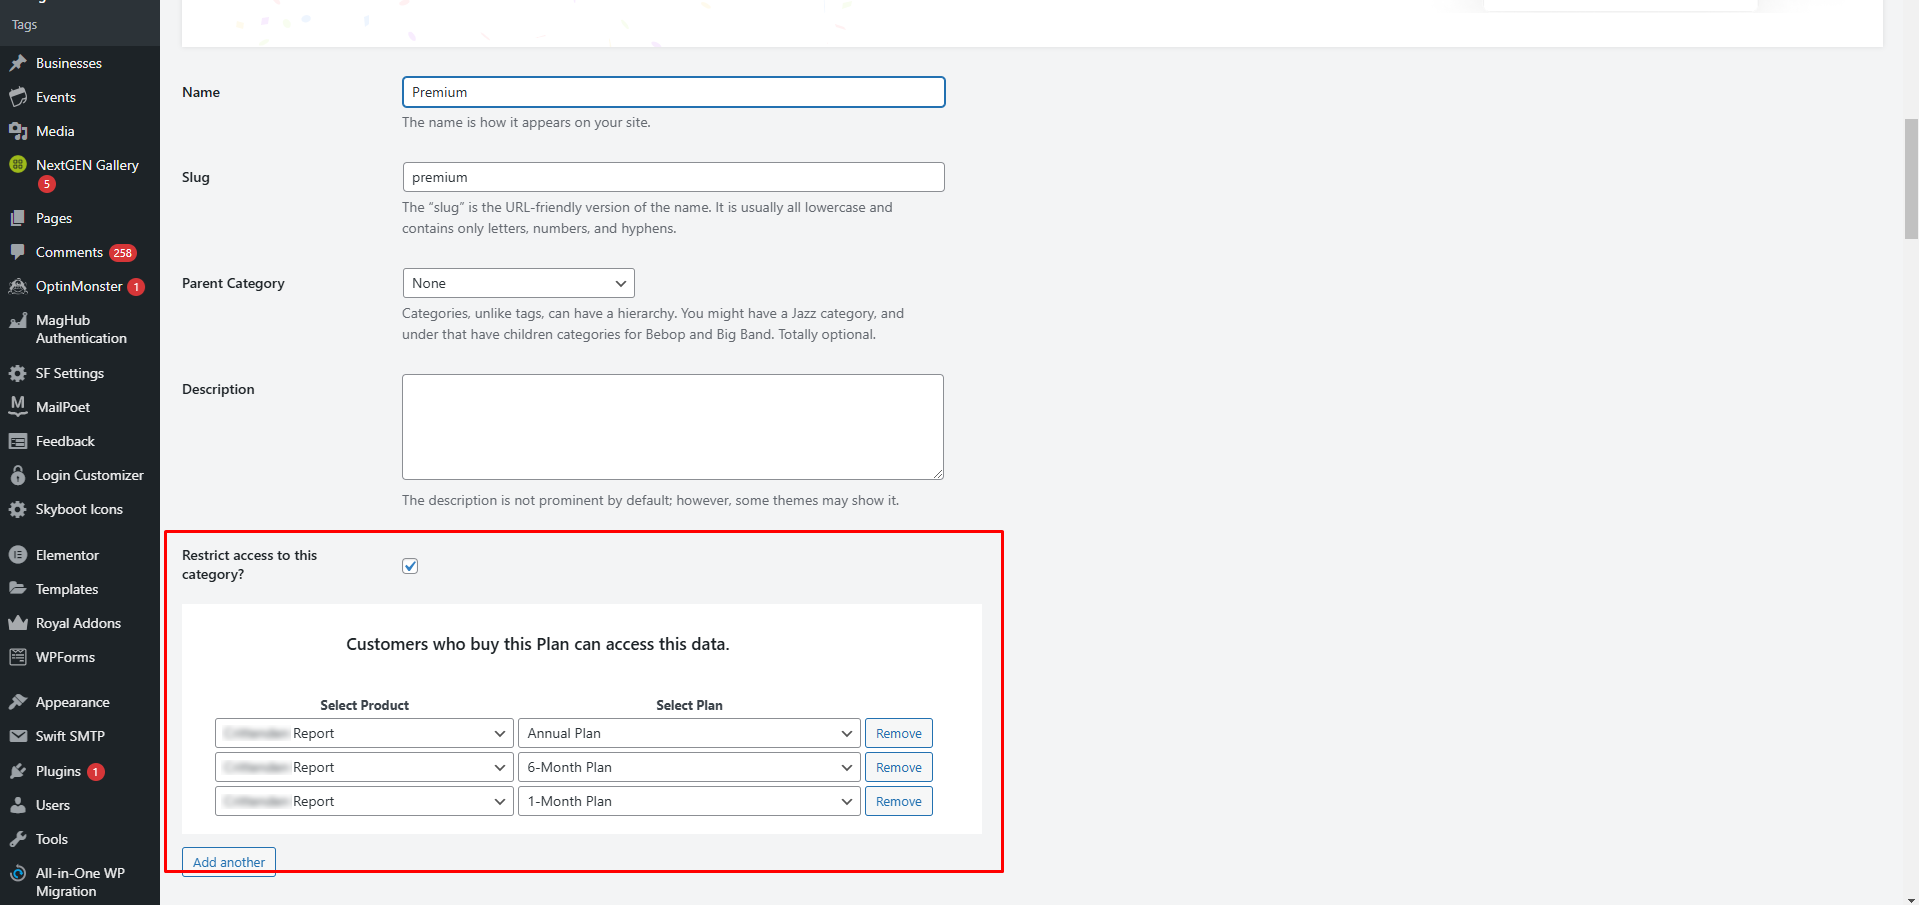Click the Comments speech bubble icon
The width and height of the screenshot is (1919, 905).
[18, 252]
